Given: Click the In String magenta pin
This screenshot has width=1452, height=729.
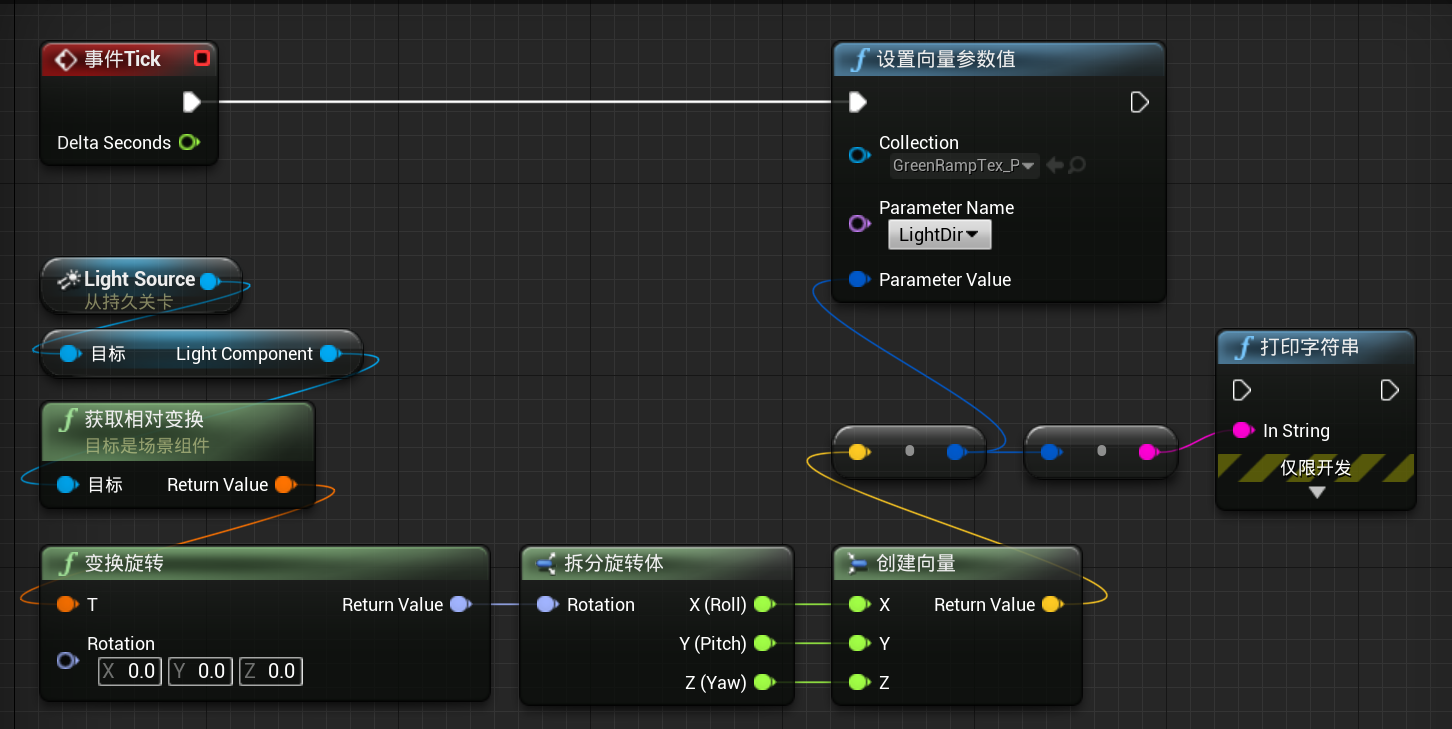Looking at the screenshot, I should pos(1243,430).
